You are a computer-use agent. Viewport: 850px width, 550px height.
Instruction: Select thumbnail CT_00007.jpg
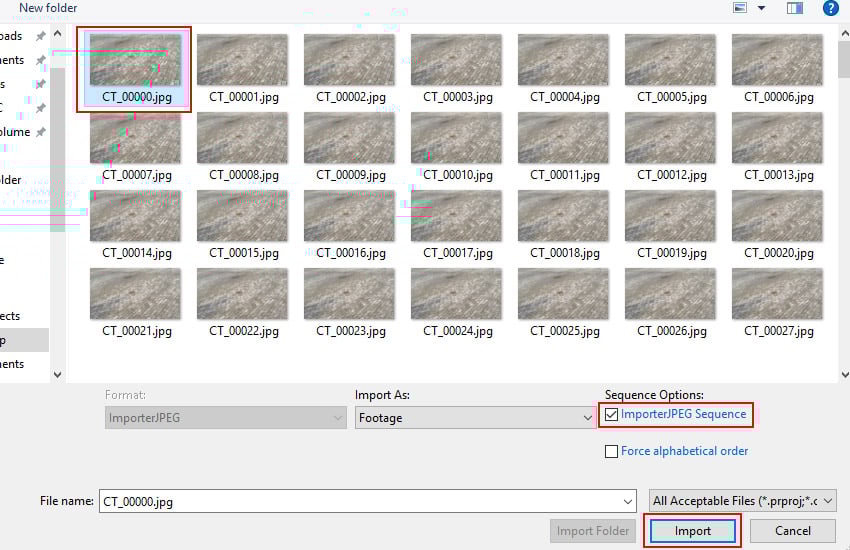pyautogui.click(x=135, y=138)
